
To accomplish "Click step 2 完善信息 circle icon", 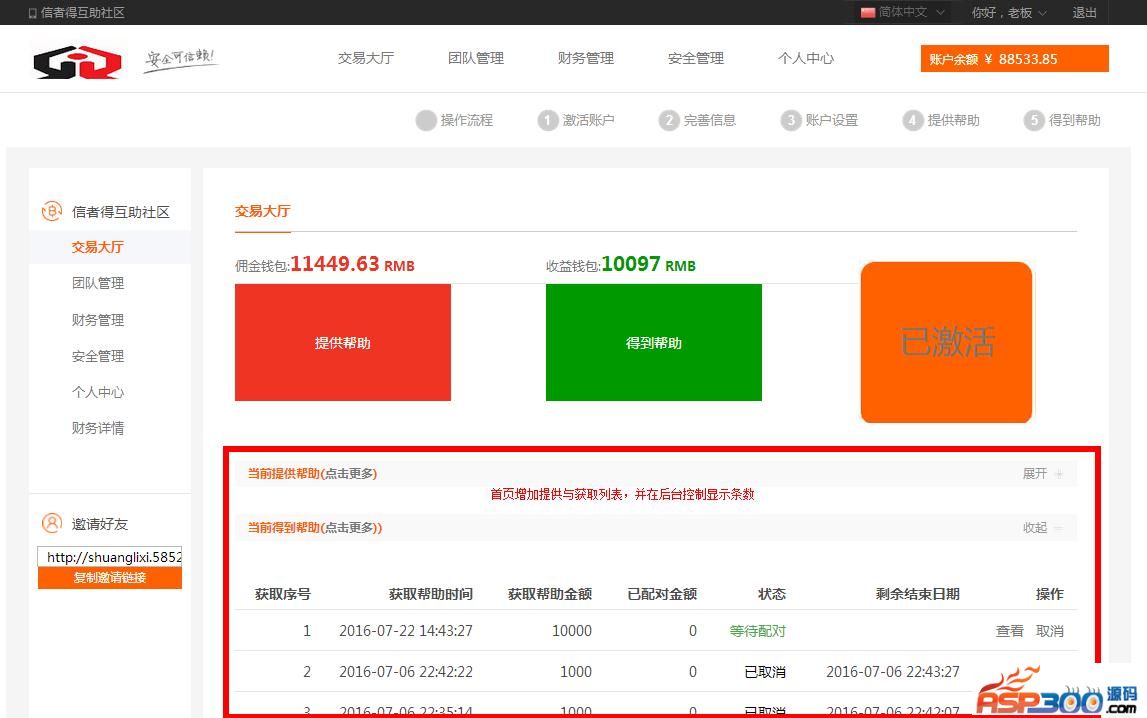I will point(669,120).
